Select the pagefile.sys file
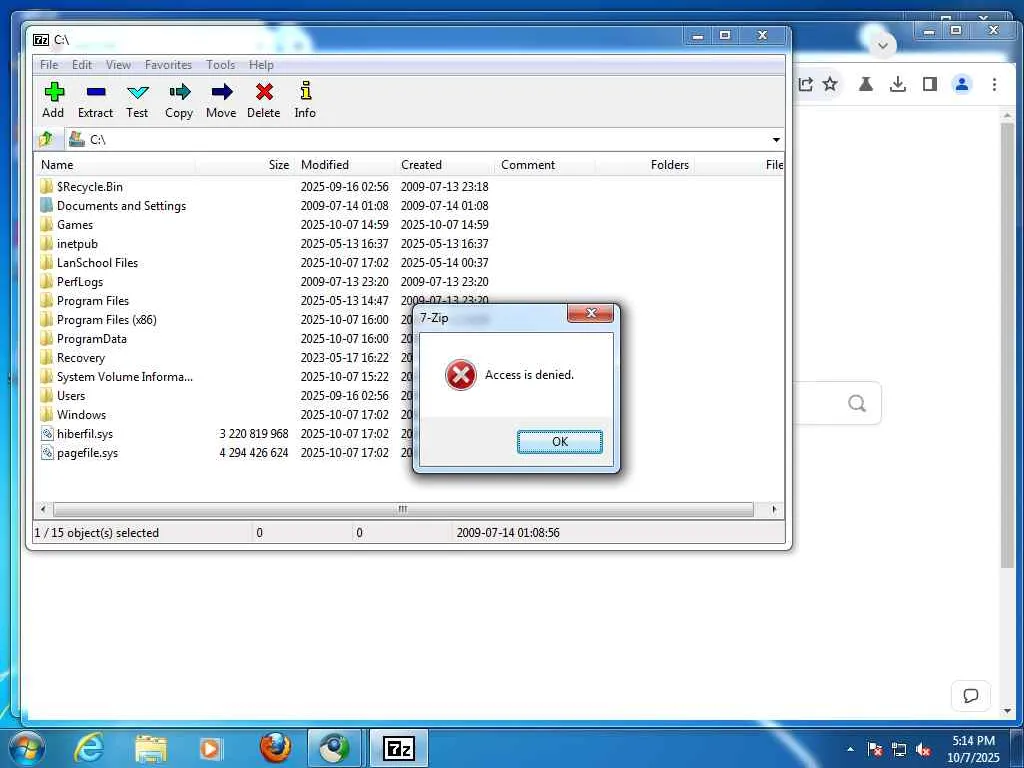This screenshot has width=1024, height=768. (88, 453)
